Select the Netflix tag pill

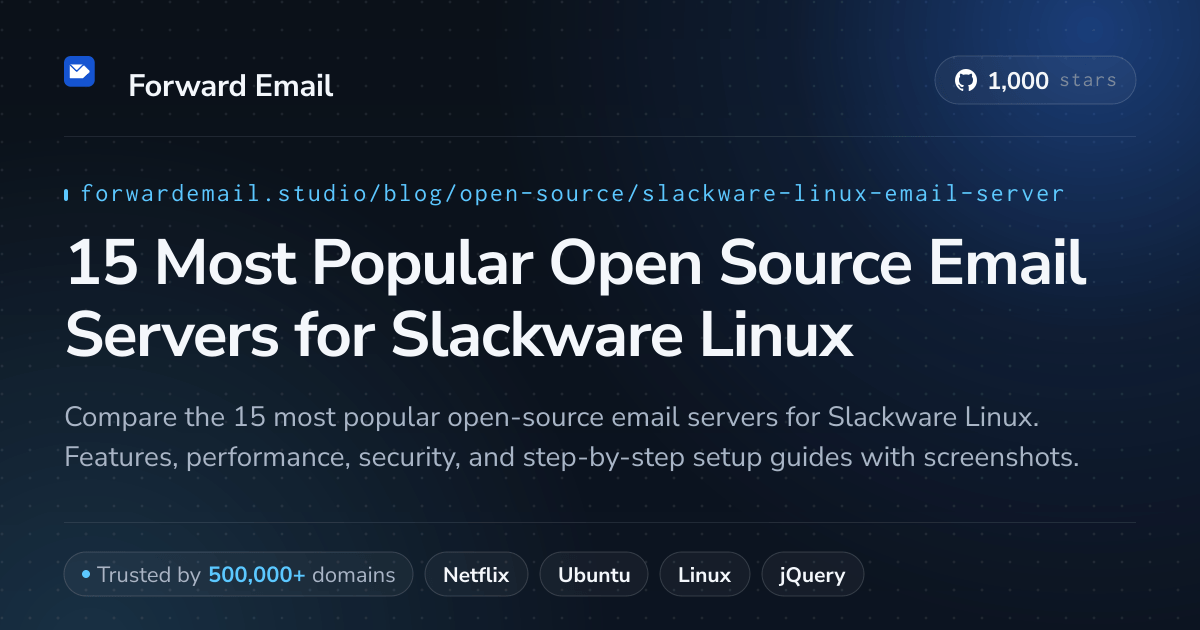[x=476, y=575]
